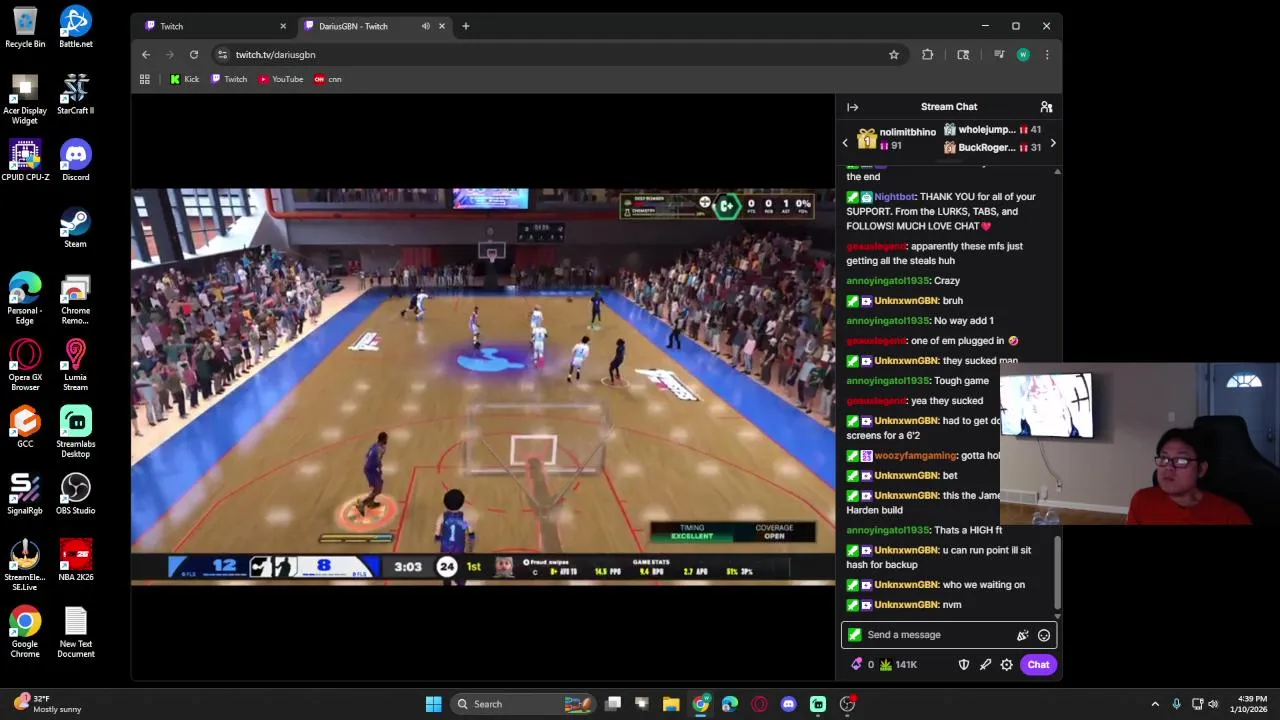Go to next gift leaderboard page
The image size is (1280, 720).
[x=1052, y=143]
